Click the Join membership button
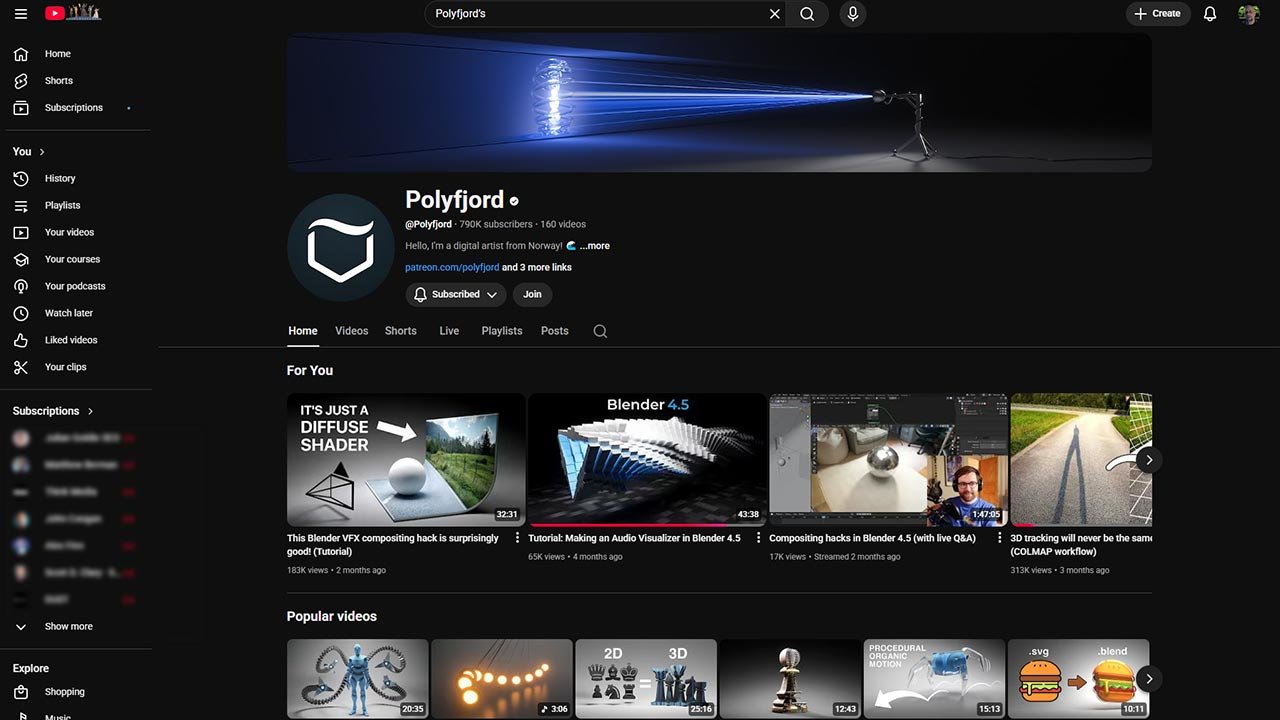Screen dimensions: 1280x720 click(x=532, y=295)
